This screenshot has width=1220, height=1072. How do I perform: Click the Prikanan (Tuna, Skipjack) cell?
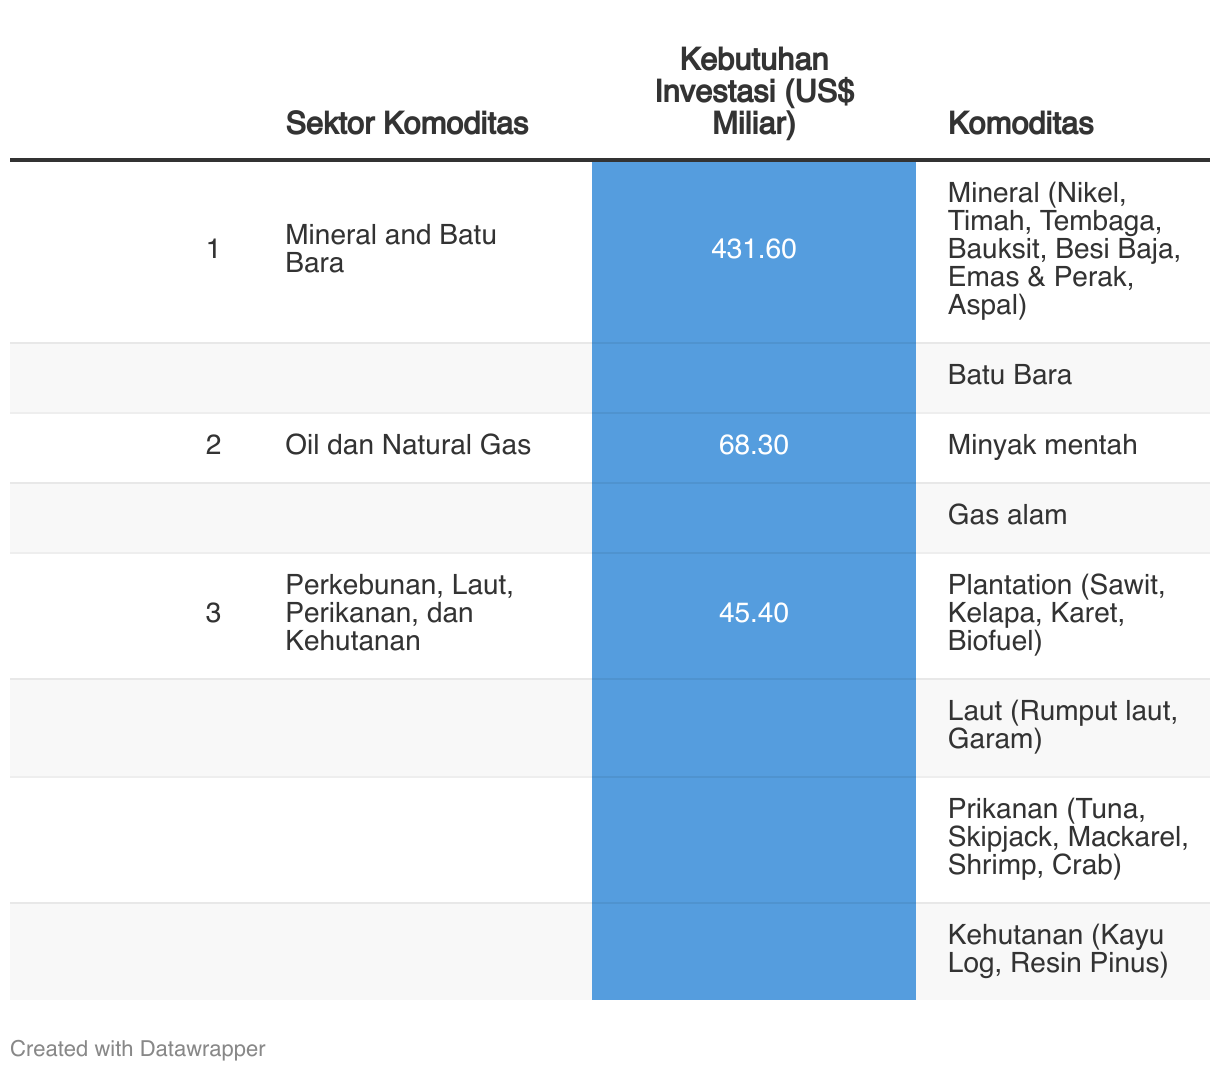(x=1068, y=837)
